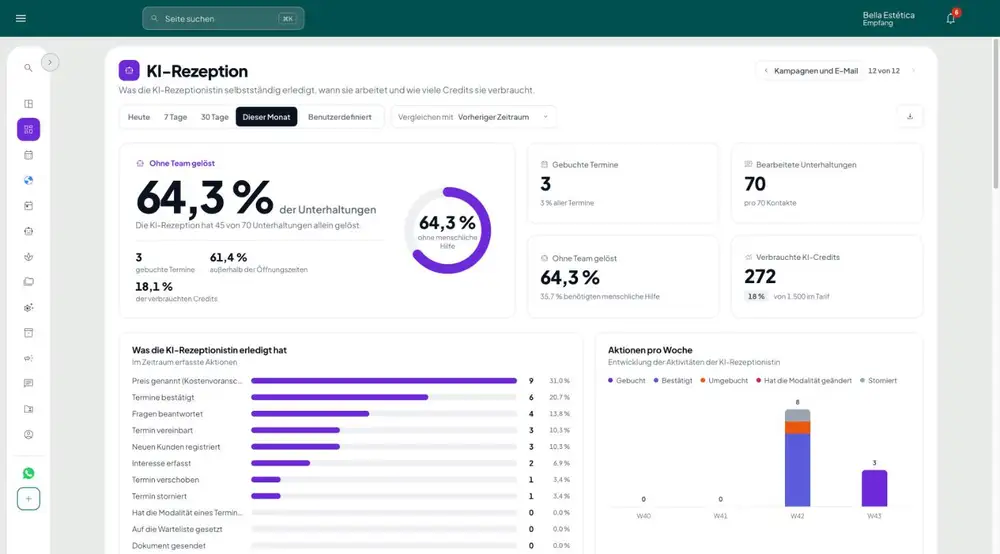Focus the Seite suchen search field
This screenshot has width=1000, height=554.
223,18
